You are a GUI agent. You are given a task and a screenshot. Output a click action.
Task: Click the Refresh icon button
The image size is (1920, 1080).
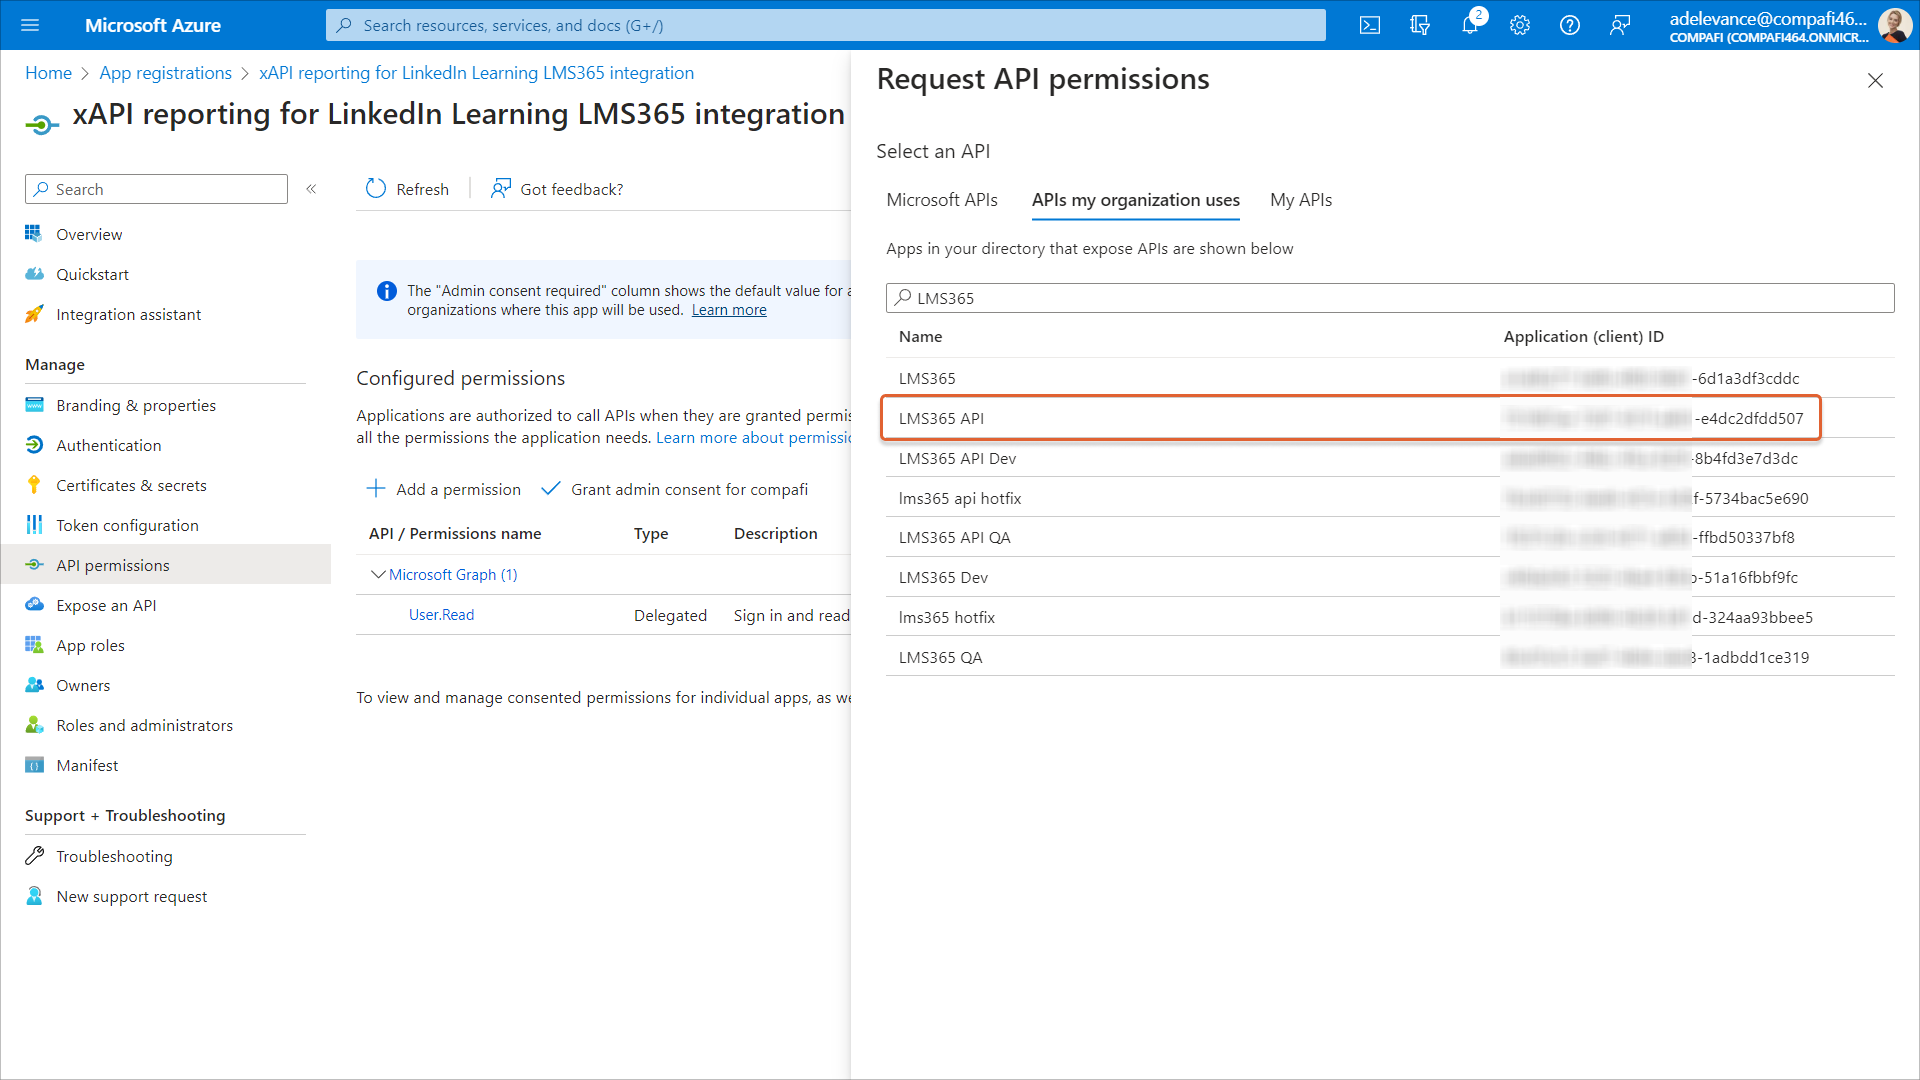coord(376,189)
